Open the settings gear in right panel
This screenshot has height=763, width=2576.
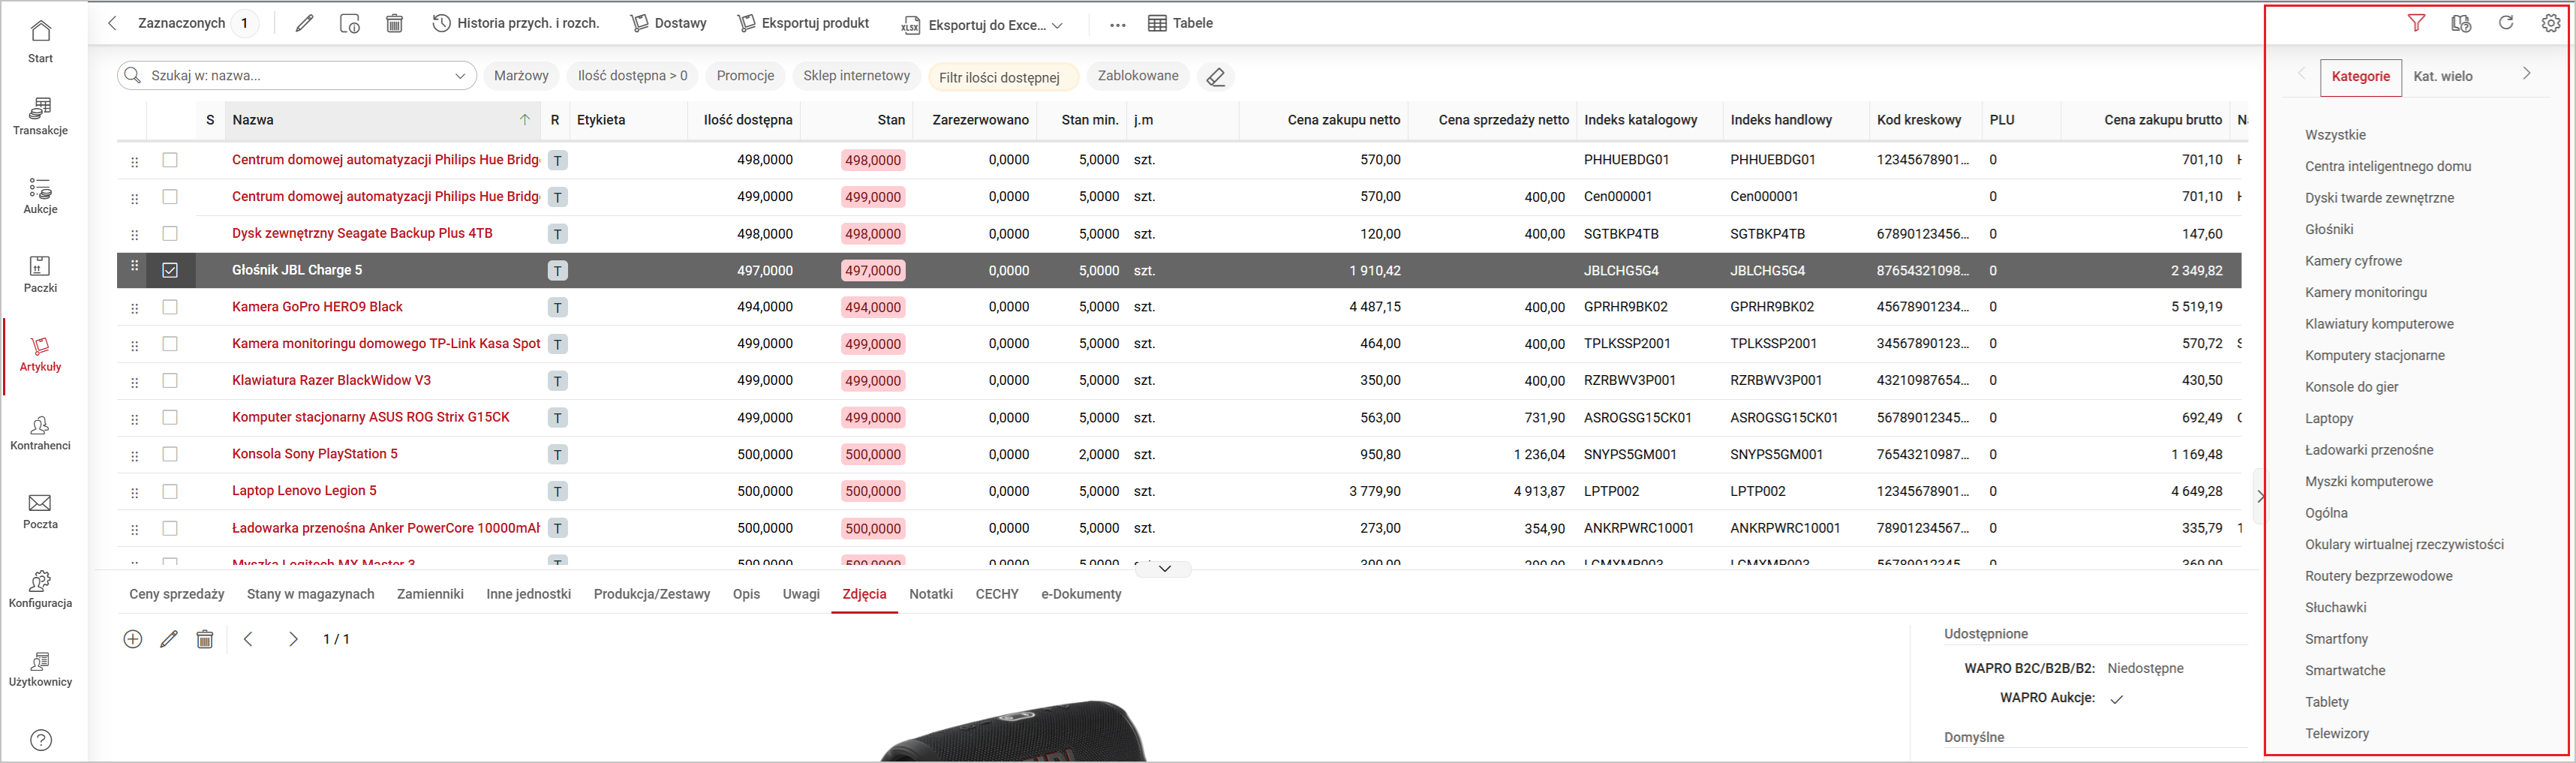click(2551, 23)
